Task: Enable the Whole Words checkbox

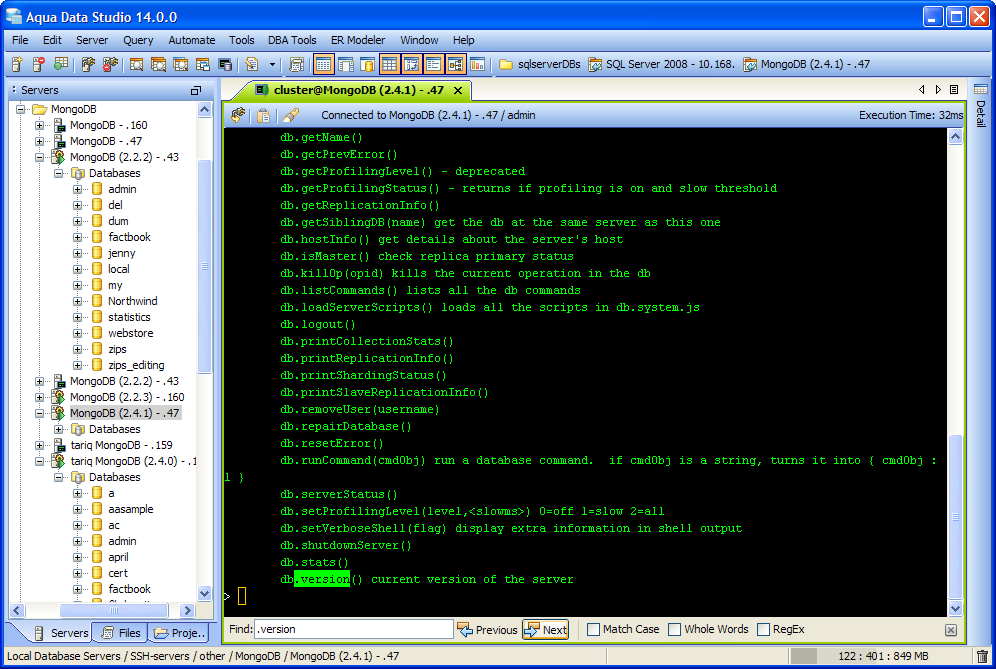Action: pos(675,629)
